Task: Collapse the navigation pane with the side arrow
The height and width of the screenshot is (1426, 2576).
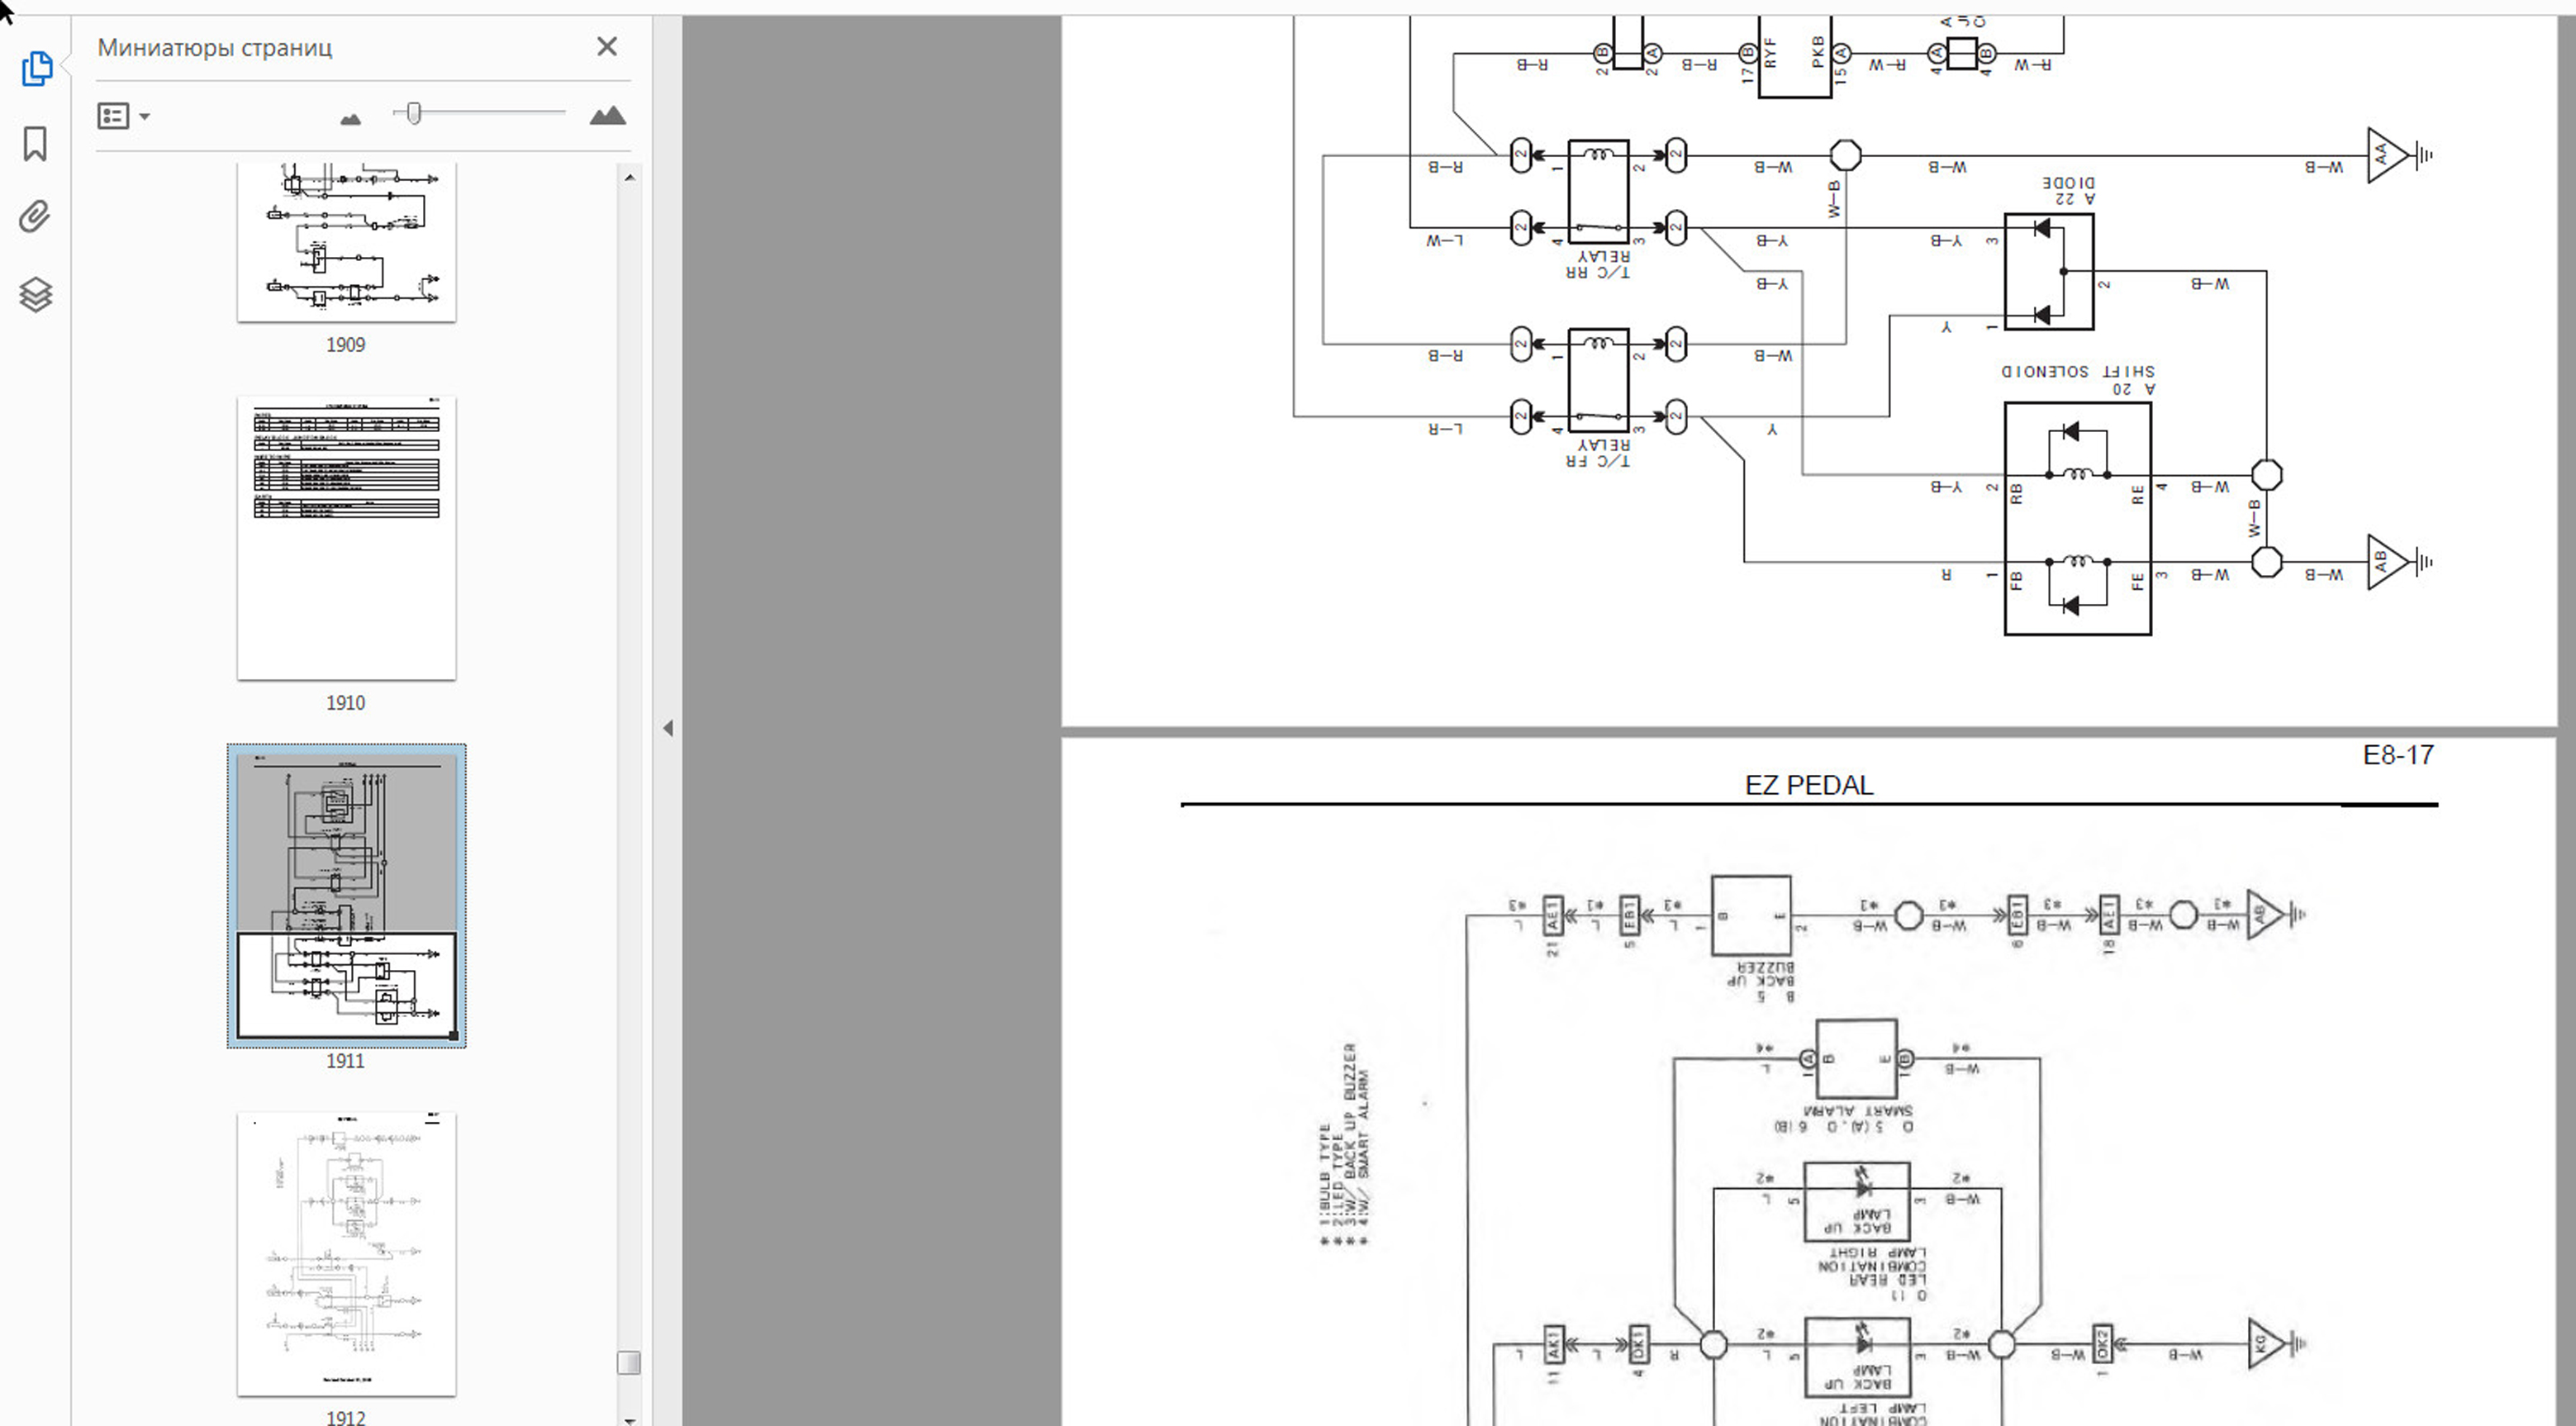Action: tap(667, 728)
